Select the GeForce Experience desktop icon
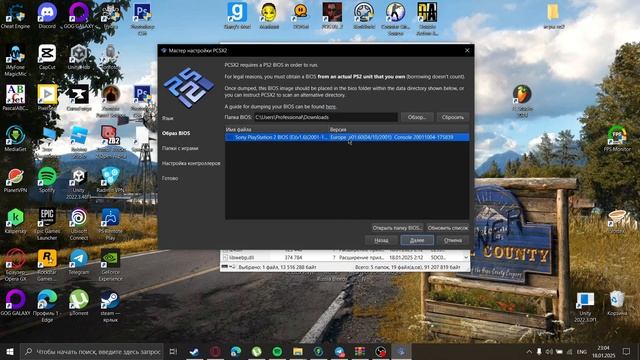Screen dimensions: 640x360 [x=110, y=265]
